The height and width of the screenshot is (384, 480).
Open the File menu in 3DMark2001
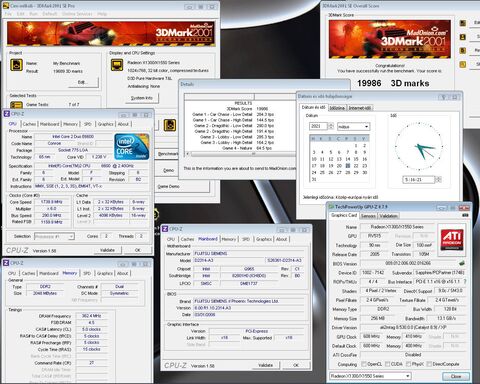(x=8, y=14)
